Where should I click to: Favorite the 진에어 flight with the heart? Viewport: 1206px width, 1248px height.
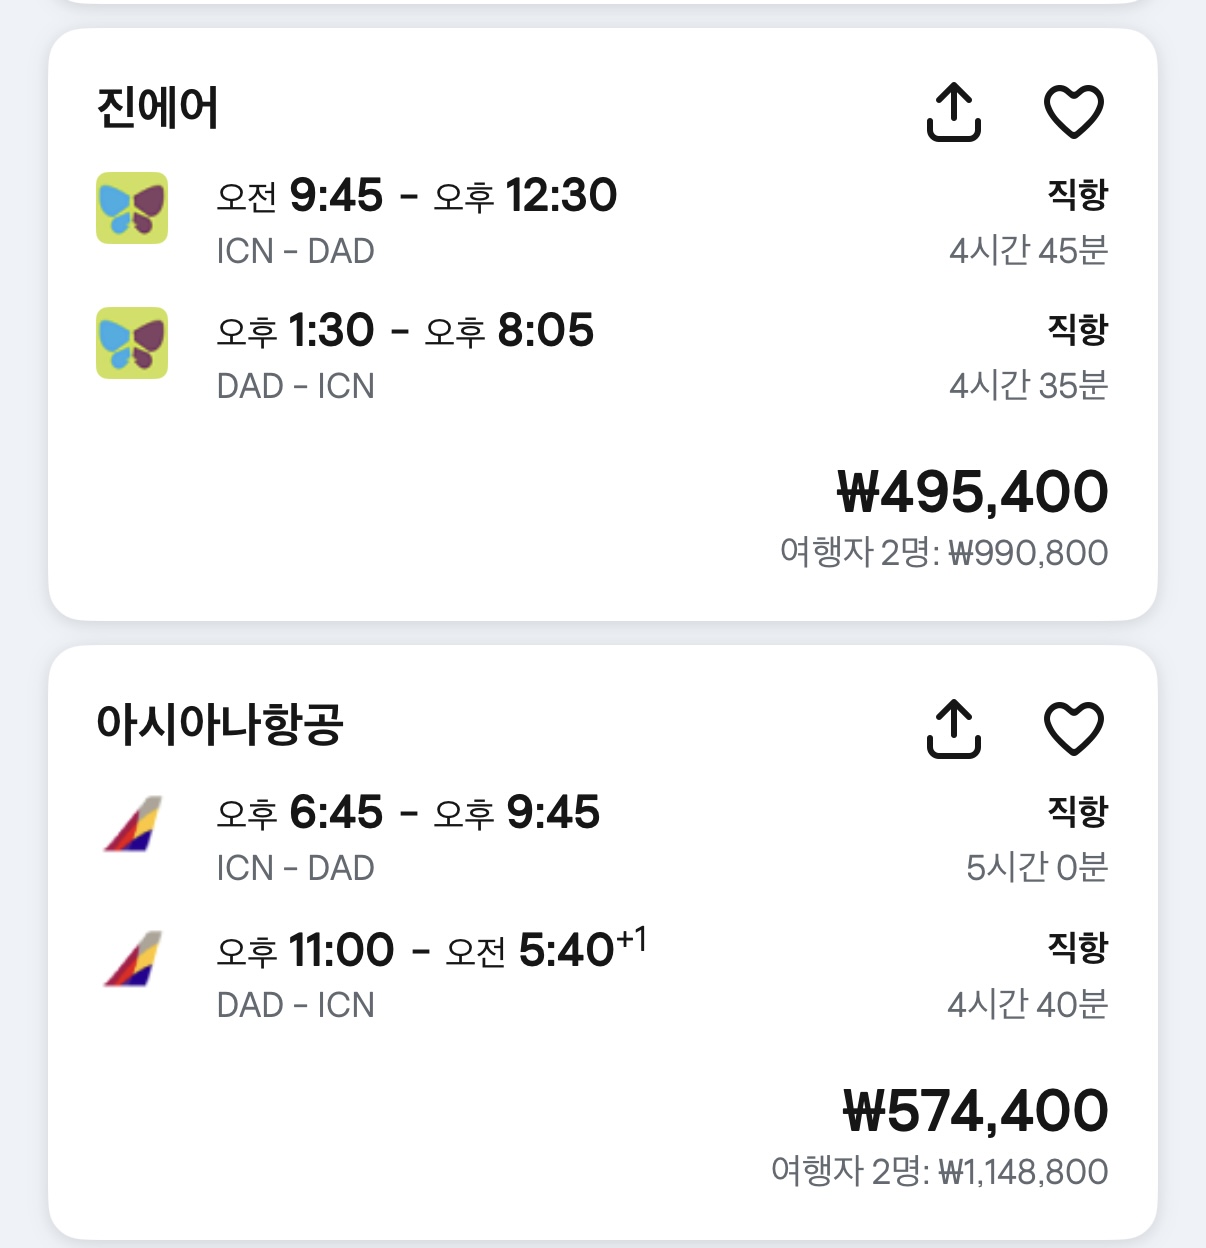coord(1073,111)
